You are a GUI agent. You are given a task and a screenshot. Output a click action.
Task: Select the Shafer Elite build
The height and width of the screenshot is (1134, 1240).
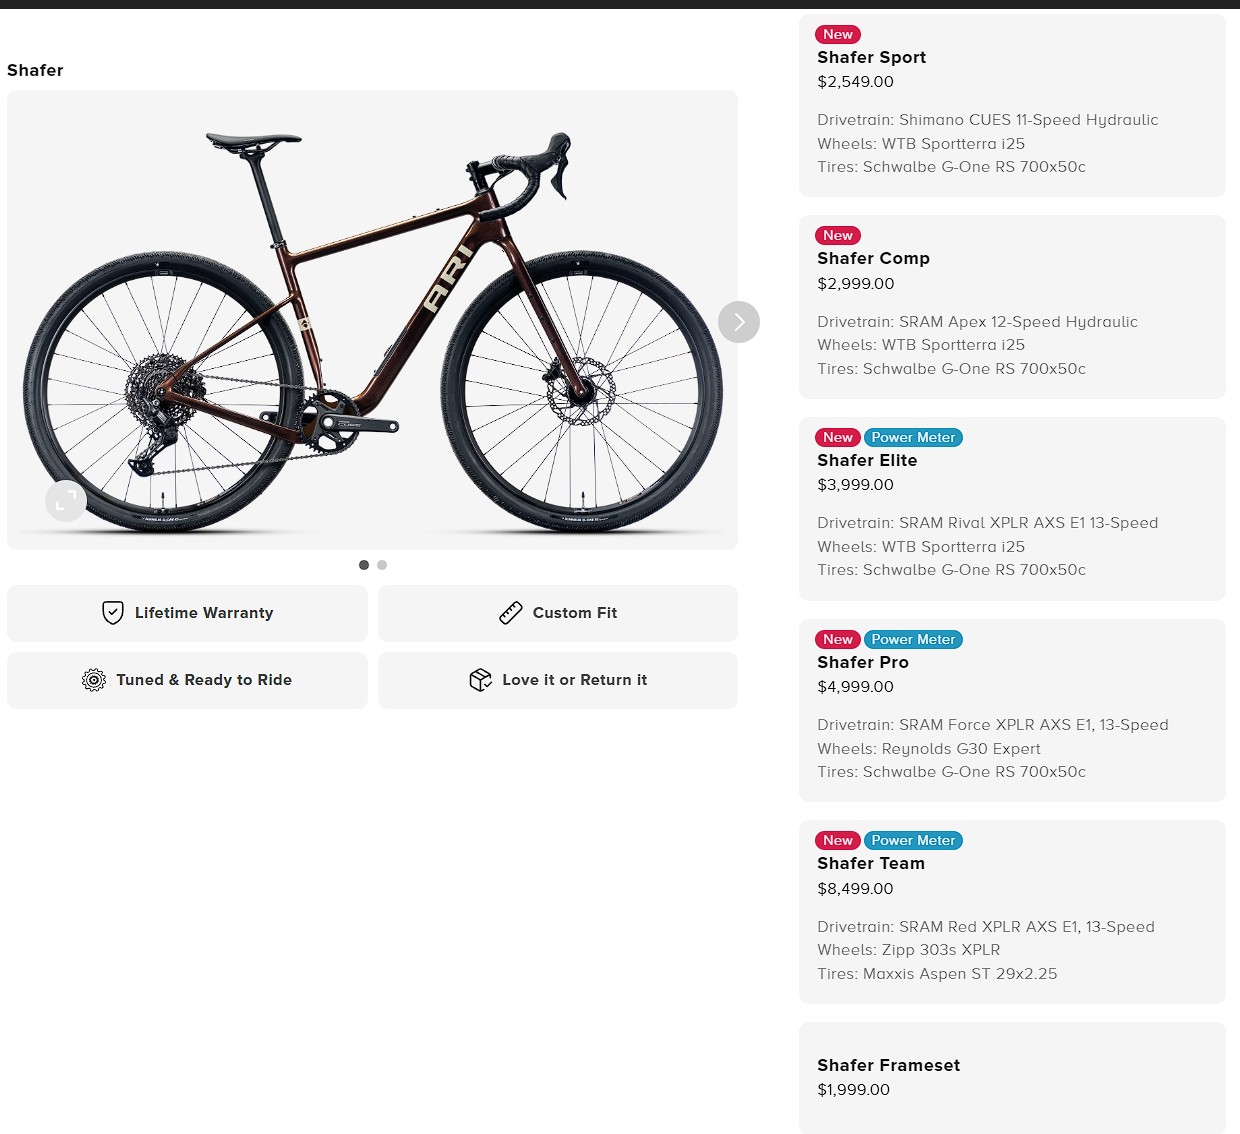[1012, 509]
